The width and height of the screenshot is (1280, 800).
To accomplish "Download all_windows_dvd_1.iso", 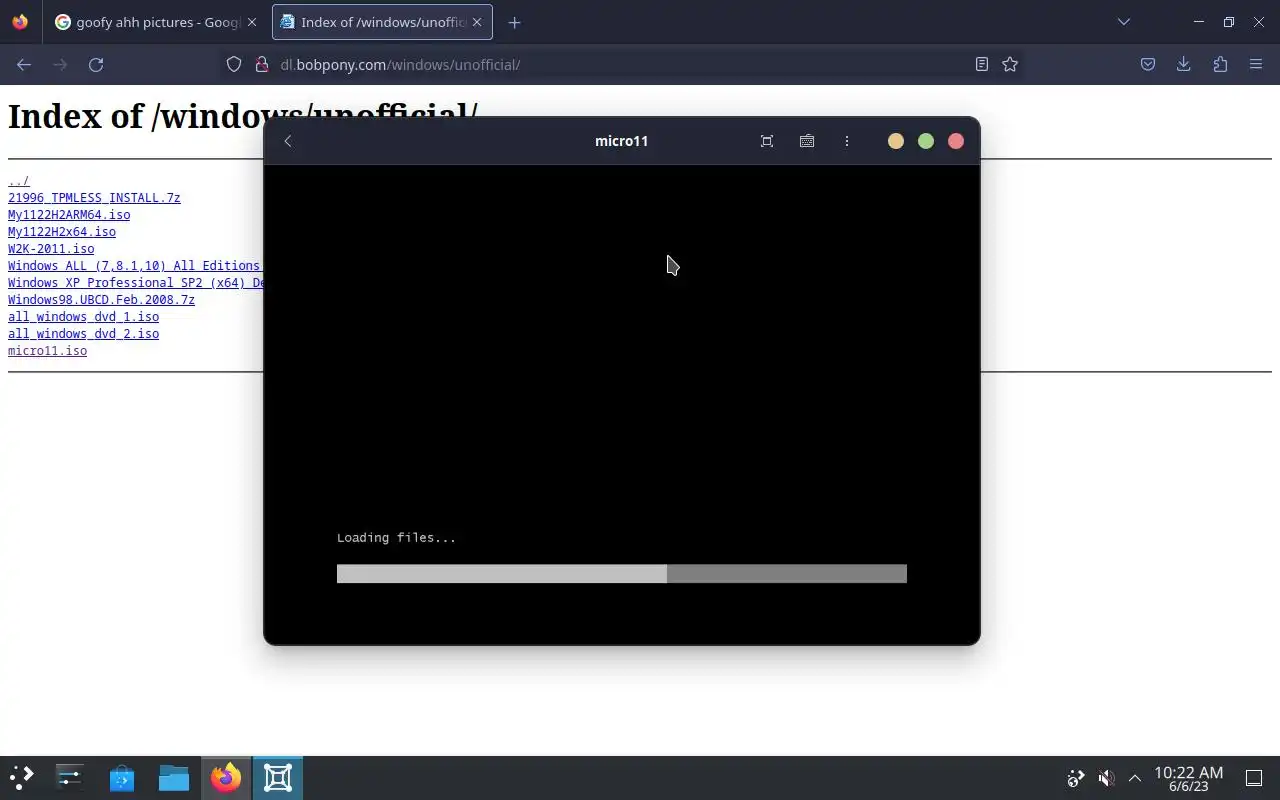I will tap(83, 317).
